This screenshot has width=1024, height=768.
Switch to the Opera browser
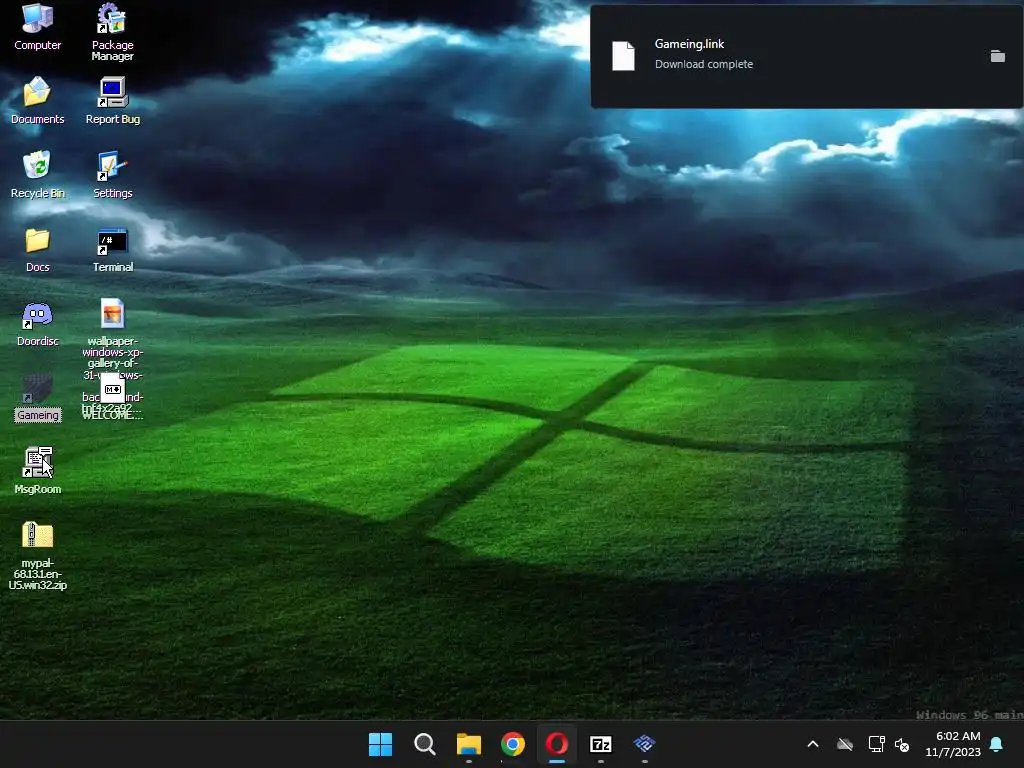pos(556,744)
